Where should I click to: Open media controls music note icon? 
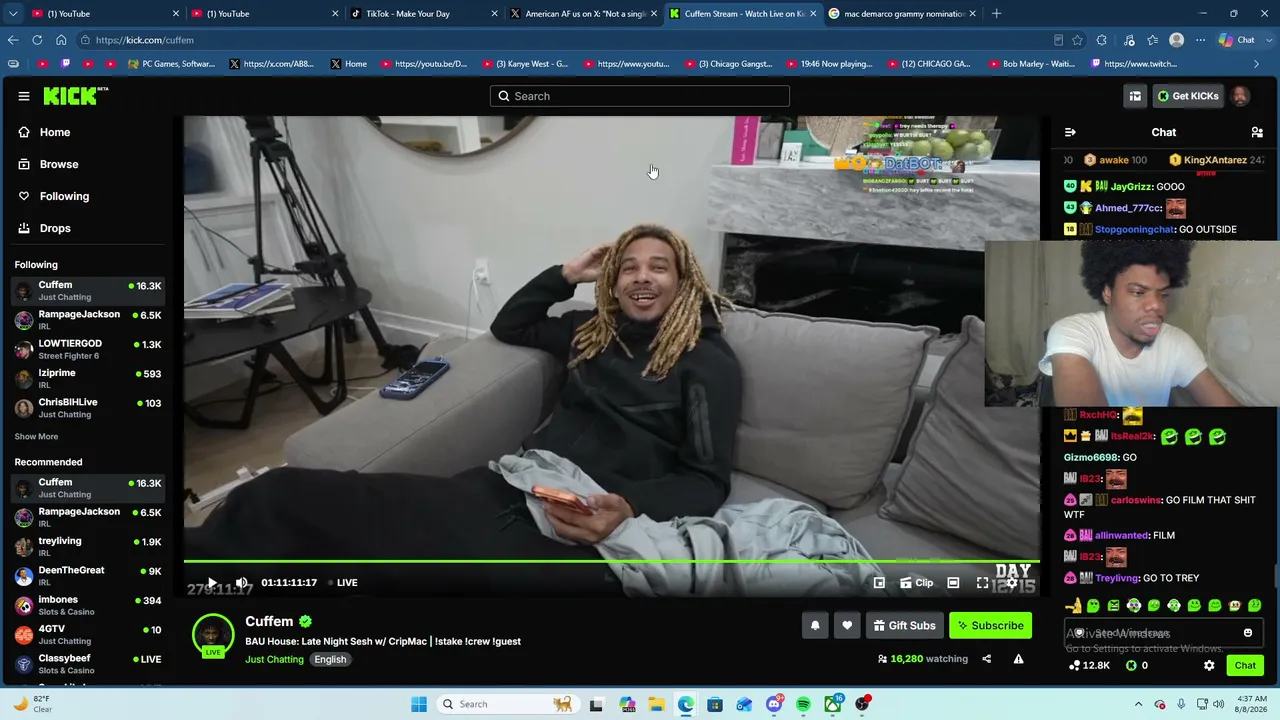coord(1129,40)
